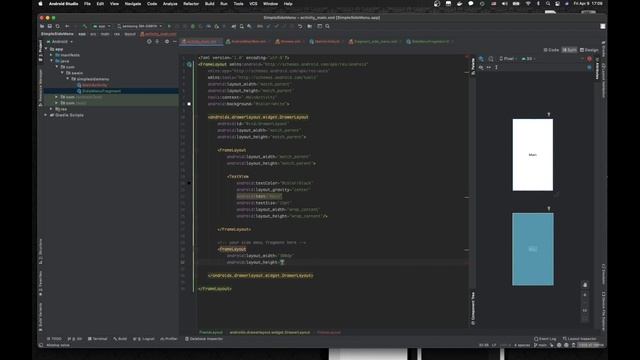This screenshot has width=640, height=360.
Task: Switch to the SideMenuFragment editor tab
Action: [429, 42]
